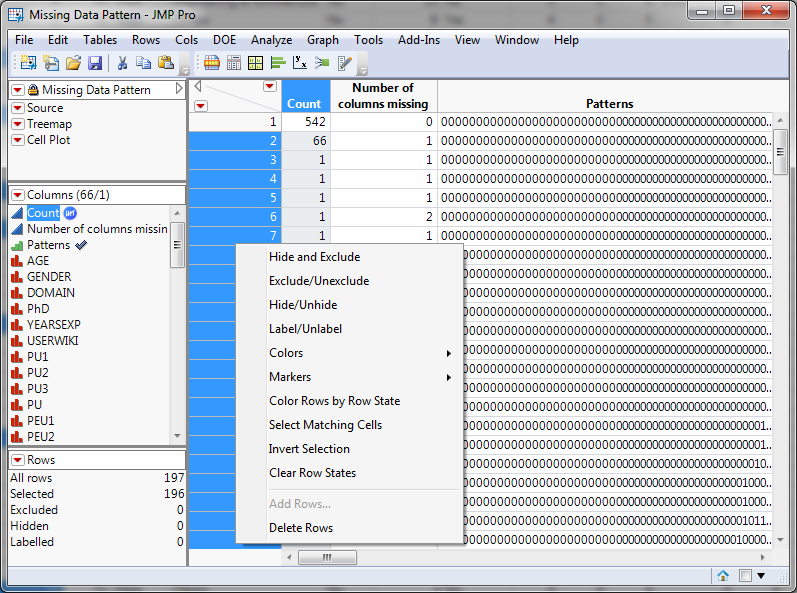Open the DOE menu
Viewport: 797px width, 593px height.
point(224,40)
